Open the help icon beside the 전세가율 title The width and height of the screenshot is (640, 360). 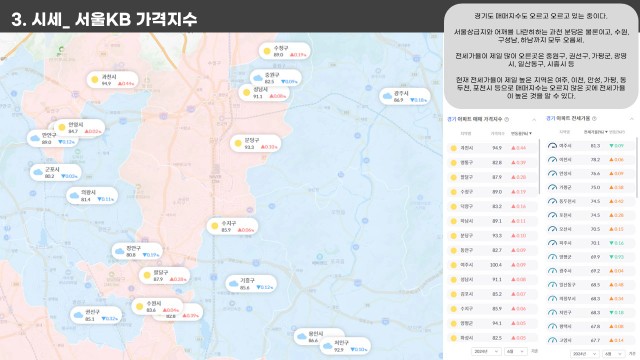[594, 119]
